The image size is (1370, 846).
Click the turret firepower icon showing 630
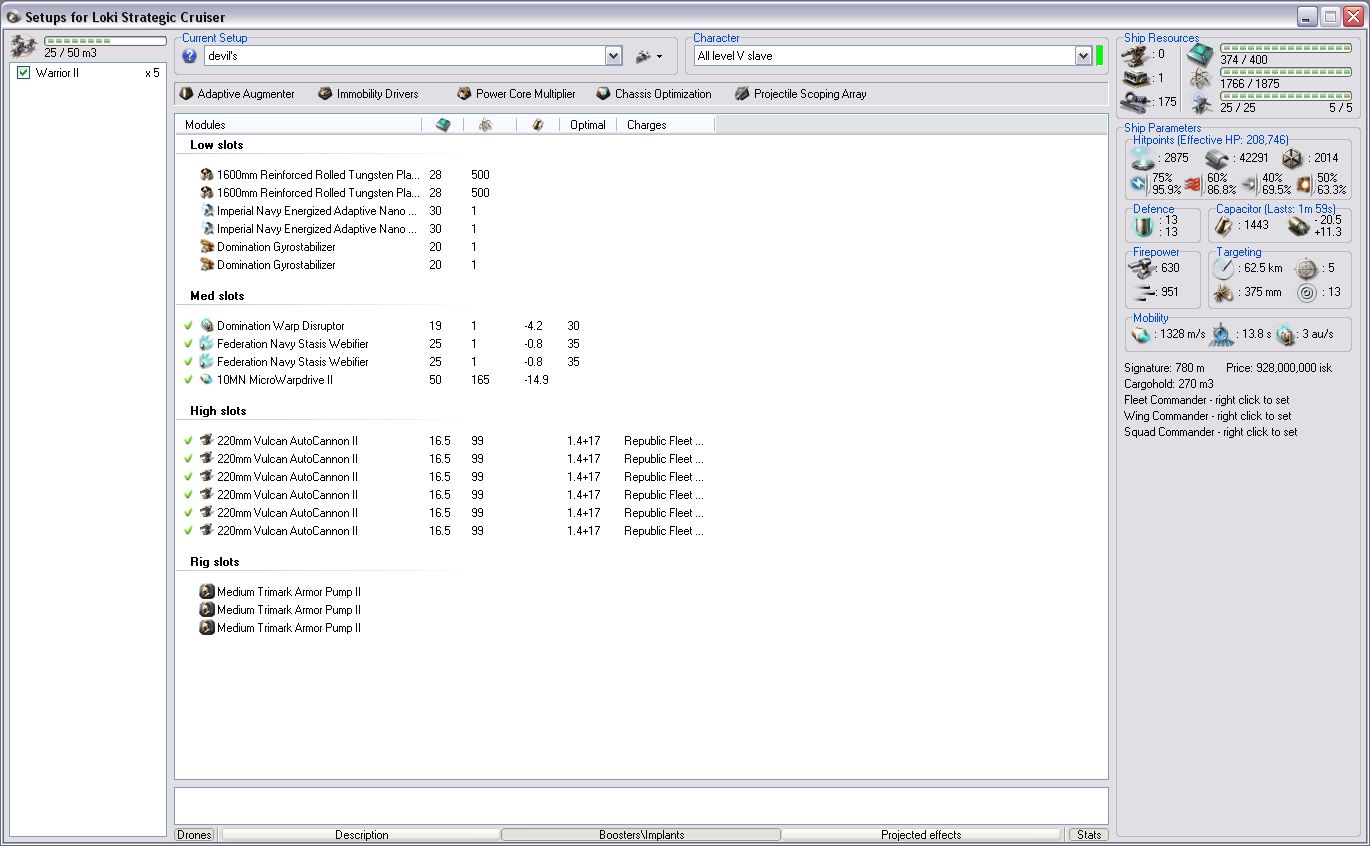click(1144, 268)
